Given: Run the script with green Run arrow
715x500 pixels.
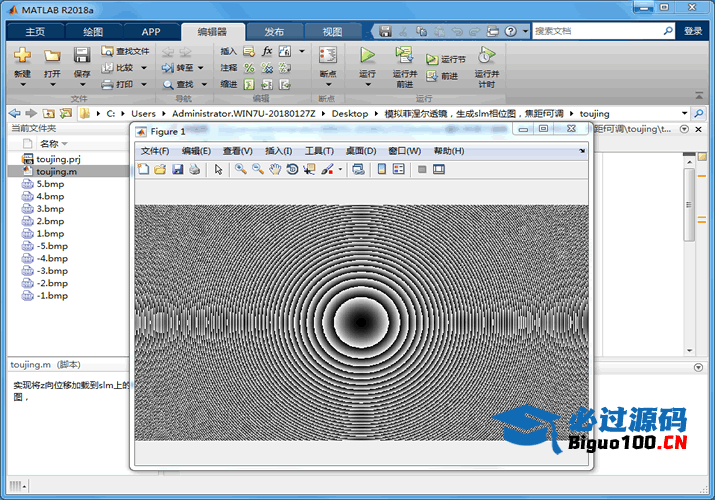Looking at the screenshot, I should point(367,56).
